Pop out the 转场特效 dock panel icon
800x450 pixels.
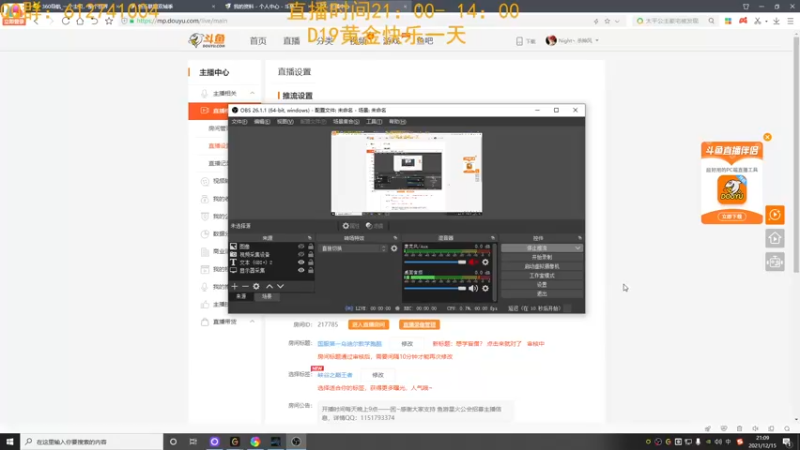(395, 238)
